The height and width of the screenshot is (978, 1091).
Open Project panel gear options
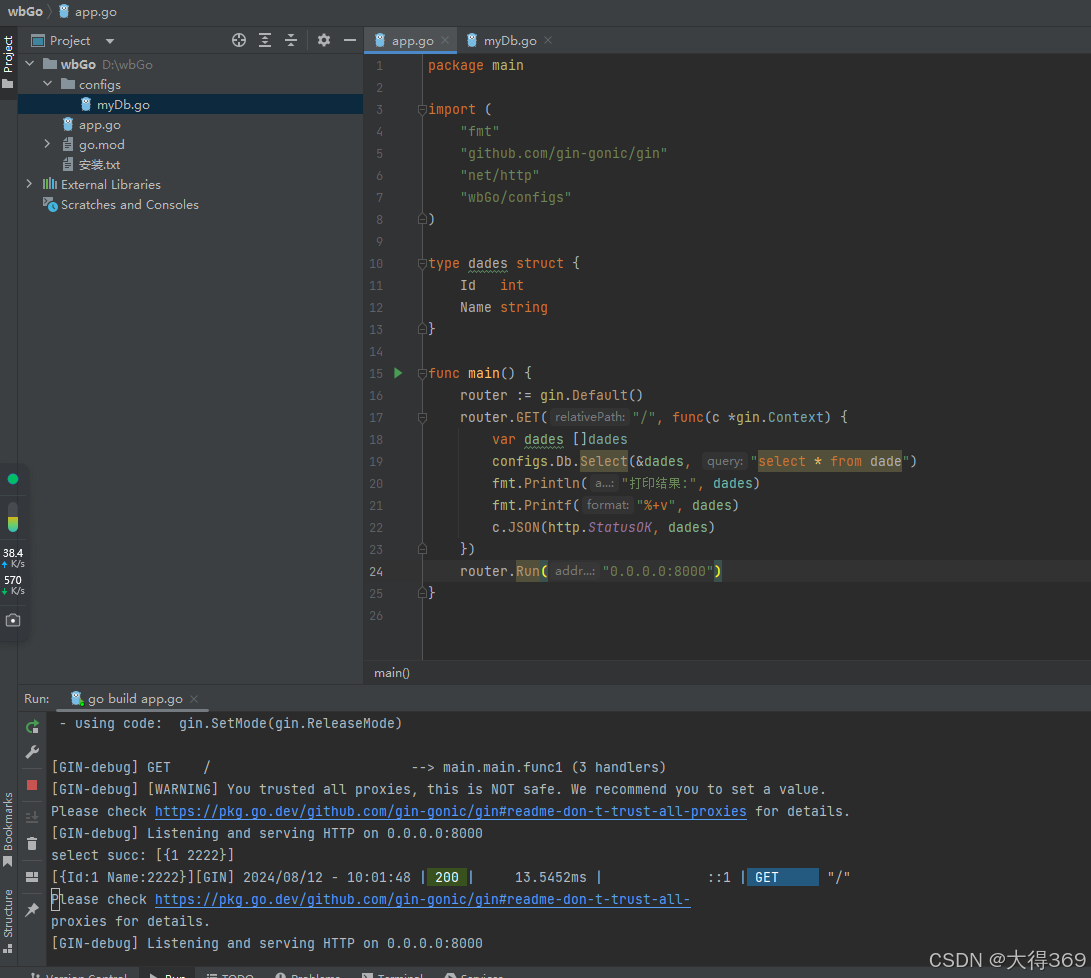point(324,40)
